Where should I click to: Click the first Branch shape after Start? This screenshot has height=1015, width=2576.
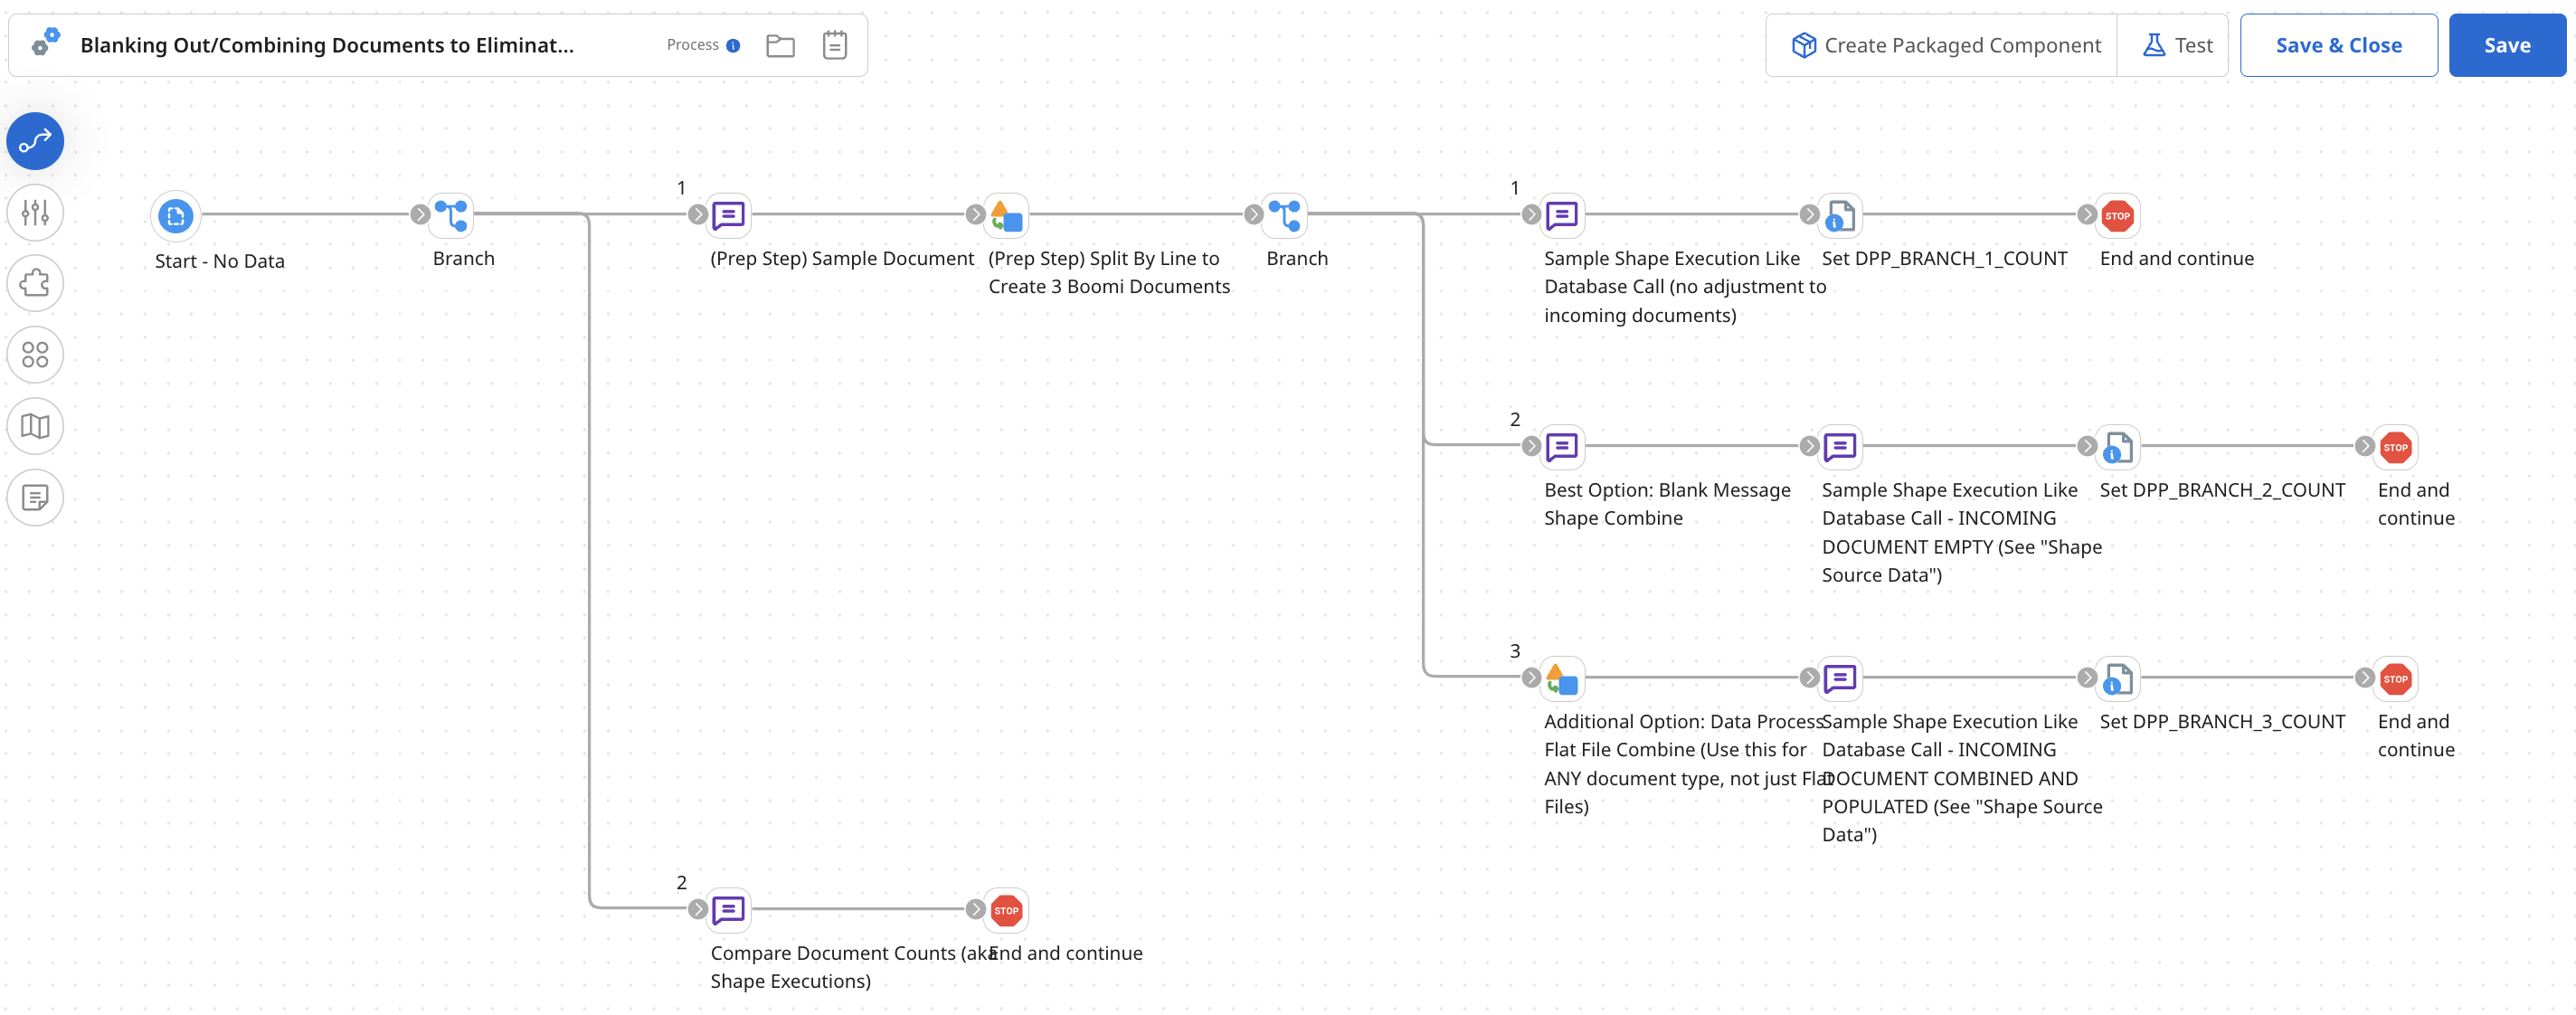pyautogui.click(x=453, y=215)
